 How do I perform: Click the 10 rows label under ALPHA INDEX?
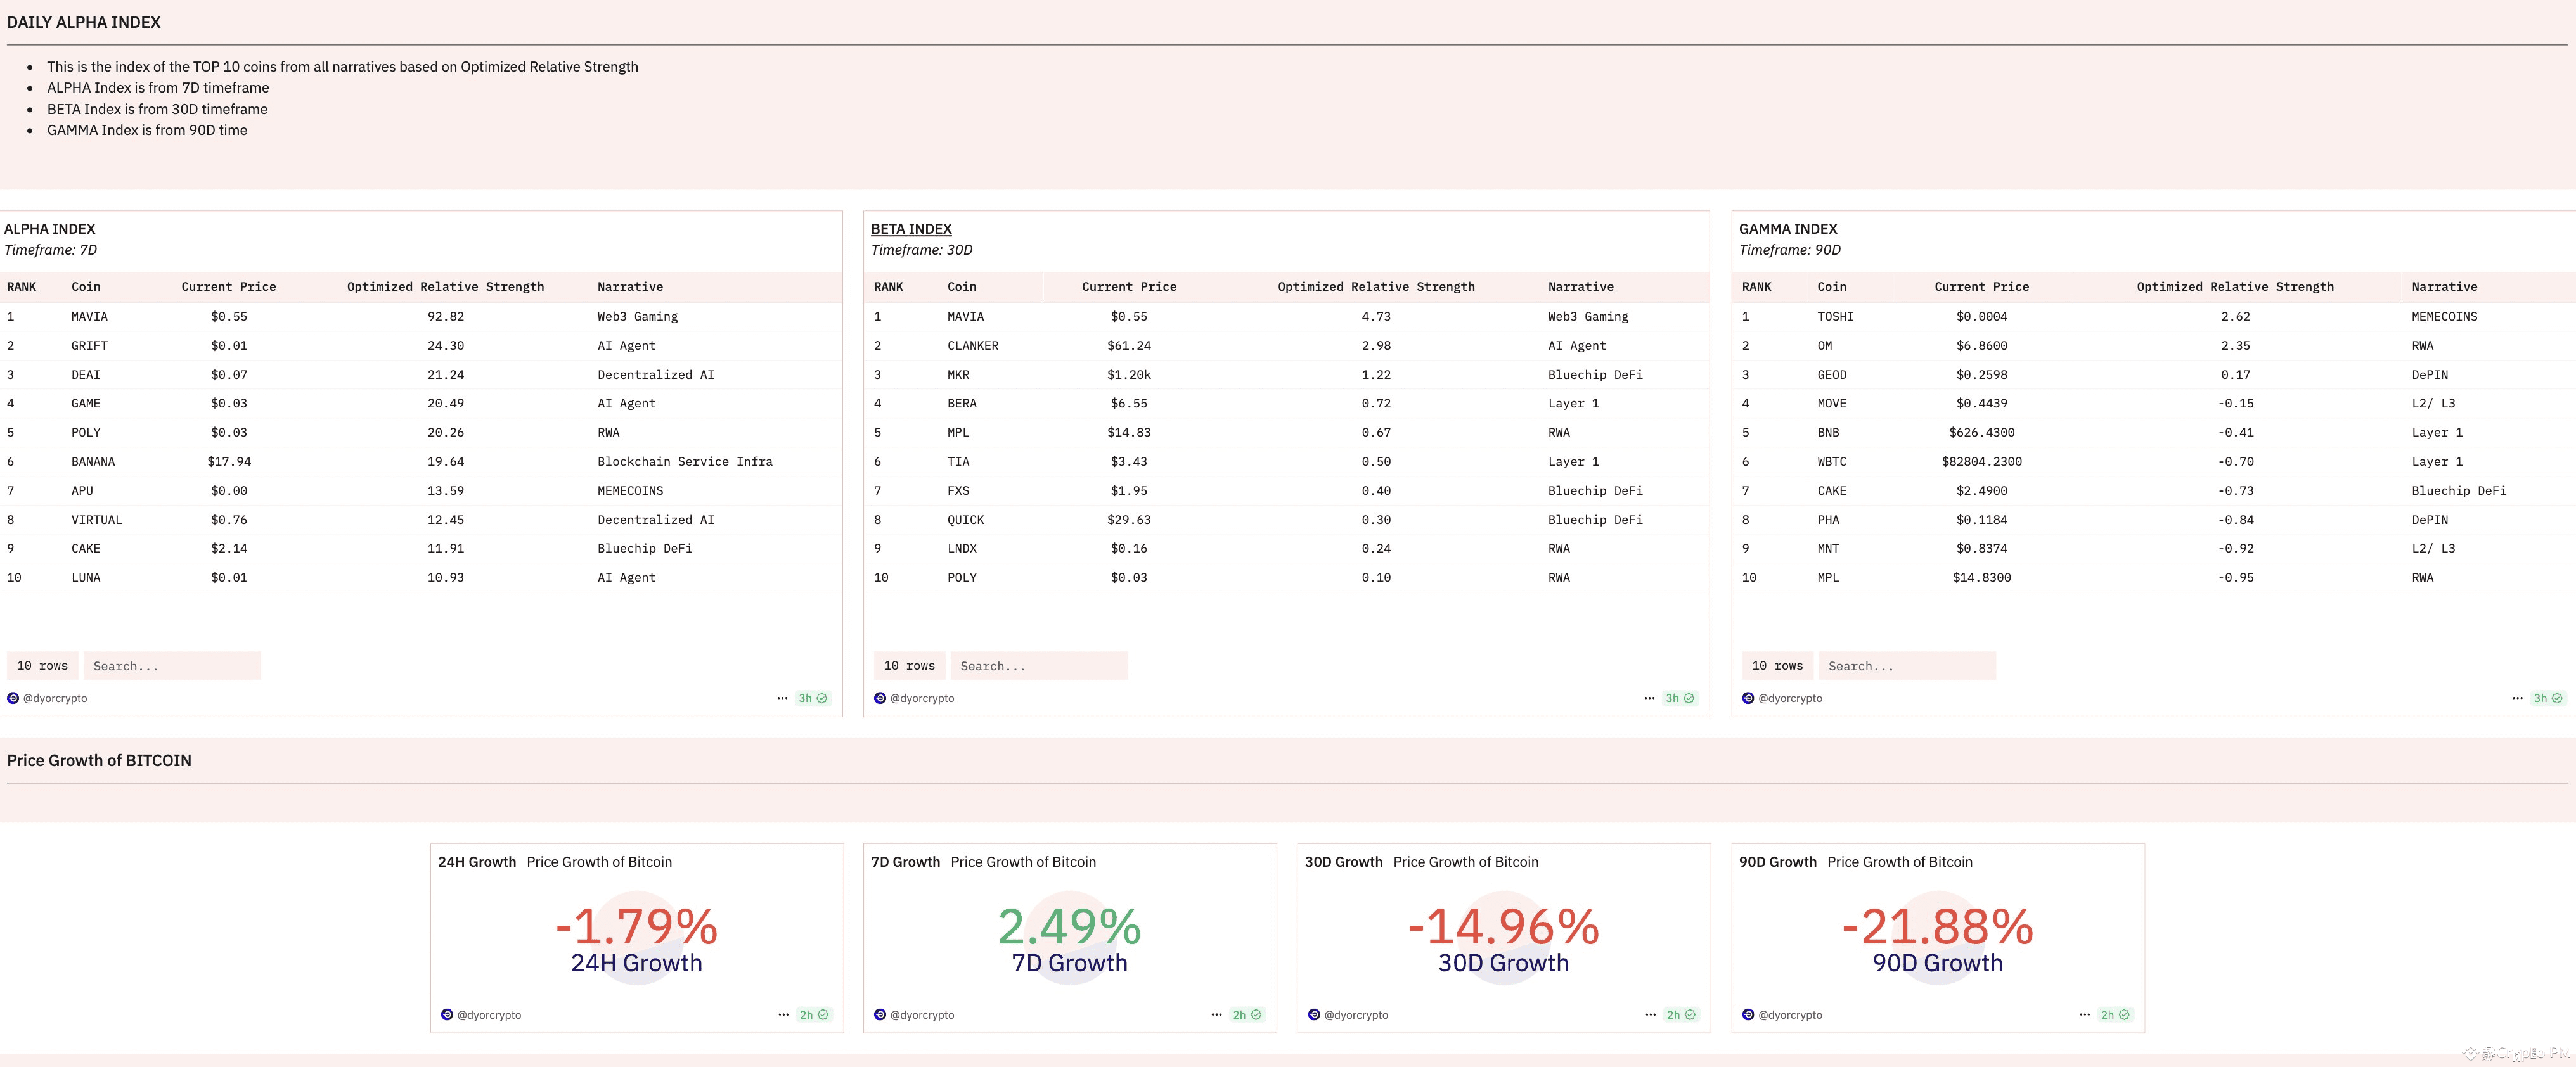click(x=42, y=666)
